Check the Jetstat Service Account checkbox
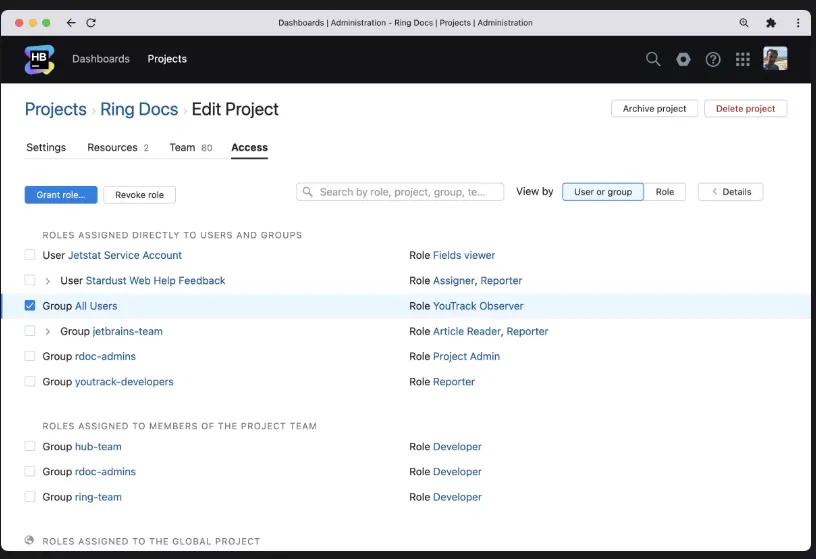This screenshot has height=559, width=816. coord(30,255)
